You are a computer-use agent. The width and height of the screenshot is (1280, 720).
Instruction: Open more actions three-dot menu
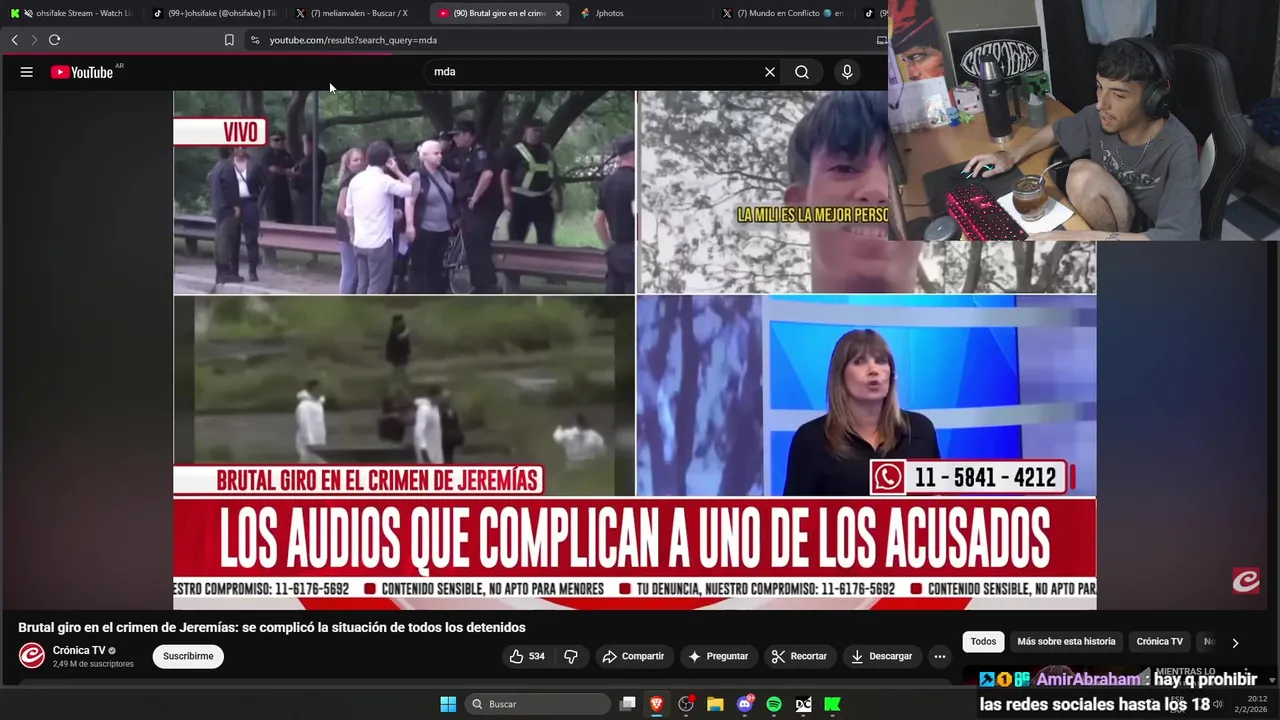[x=939, y=656]
